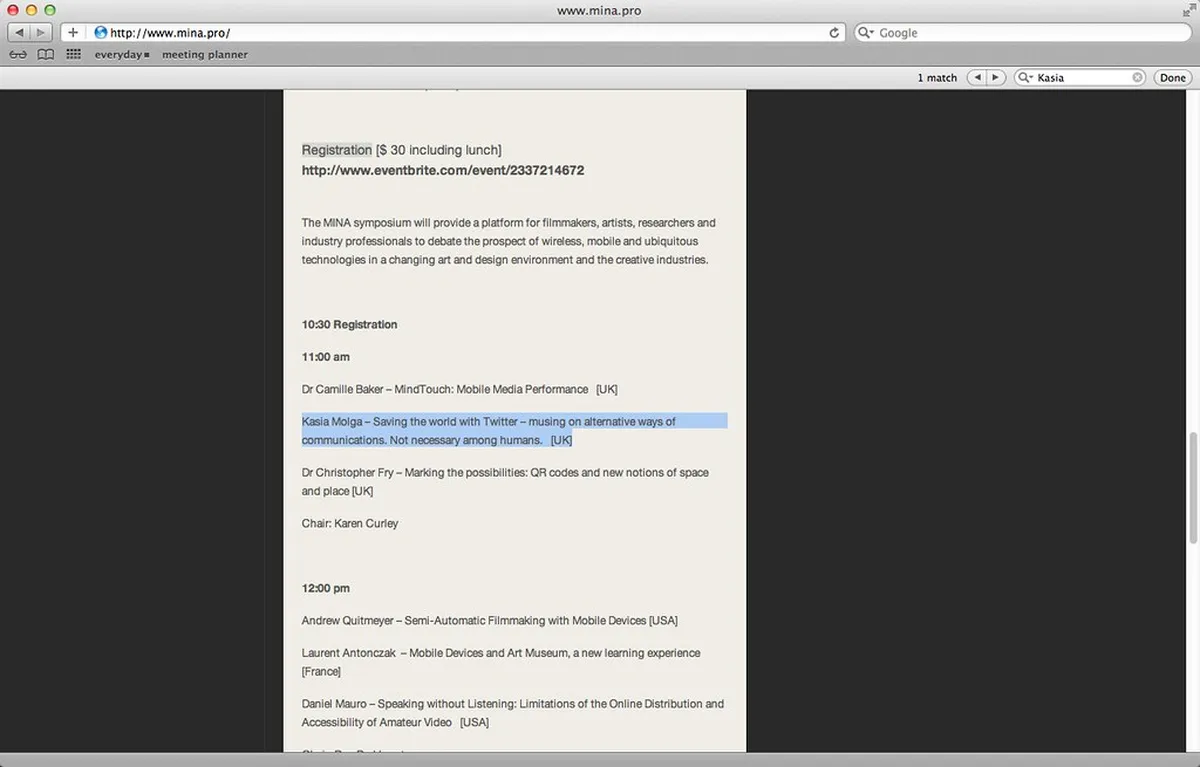Open Top Sites grid icon
The image size is (1200, 767).
coord(73,55)
